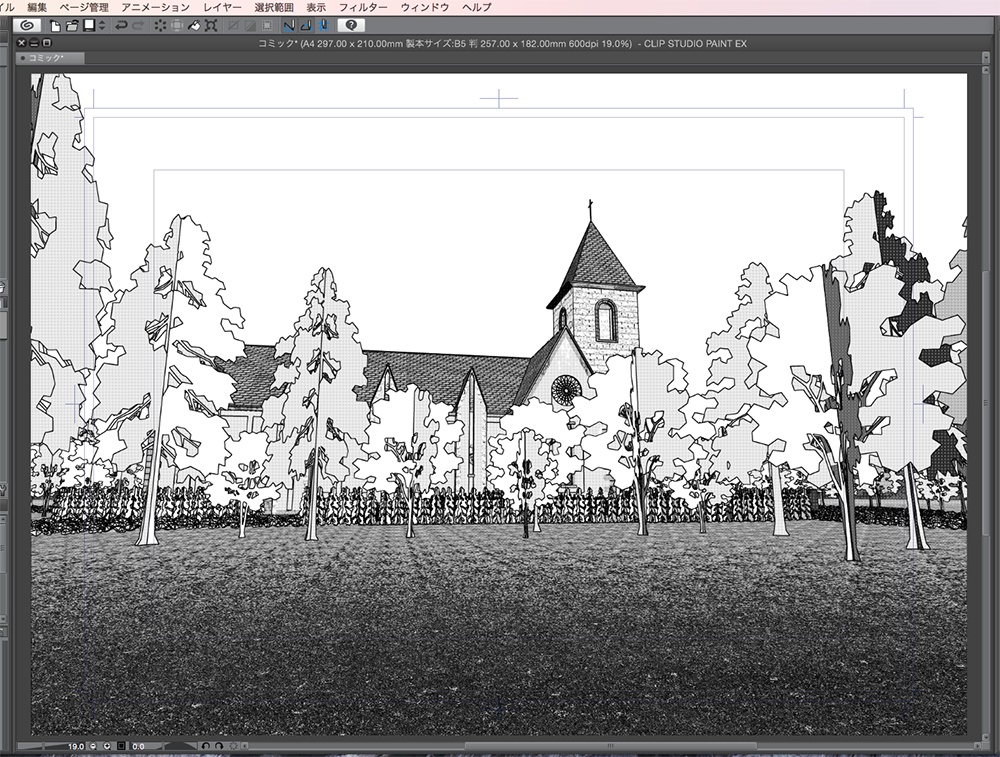Viewport: 1000px width, 757px height.
Task: Clear outside the selection
Action: [177, 26]
